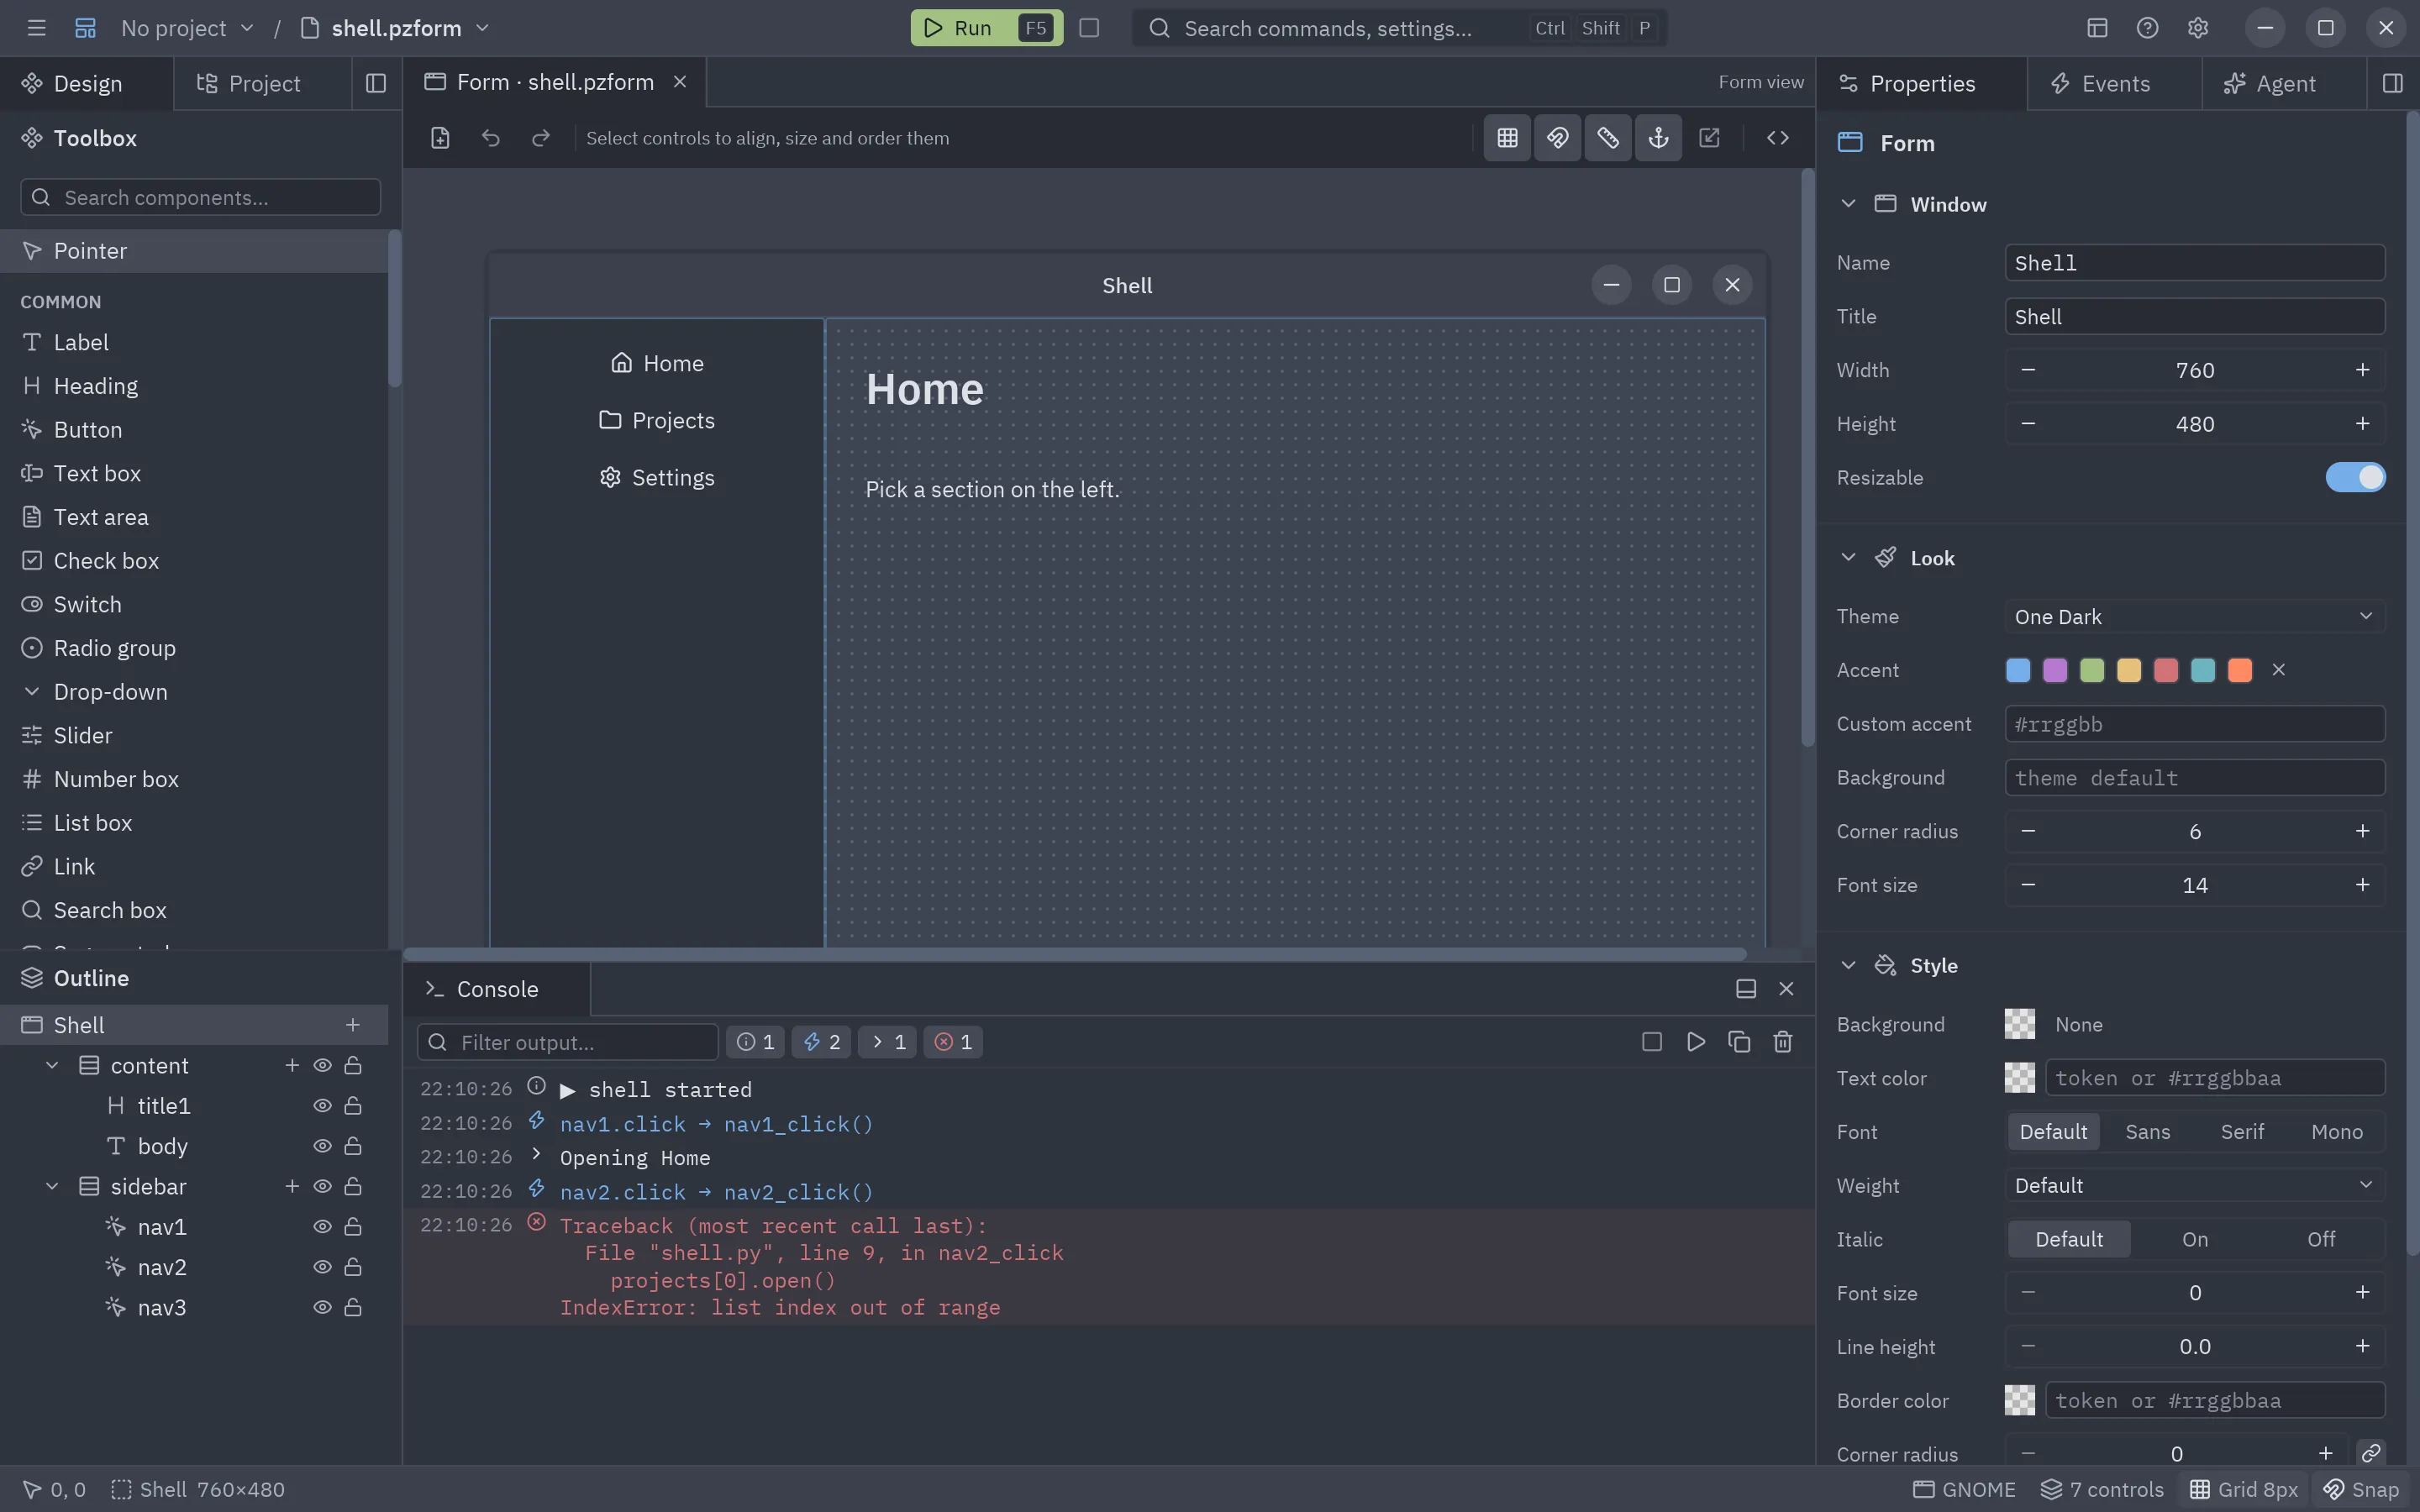Link corner radius values in Style
The height and width of the screenshot is (1512, 2420).
click(2371, 1453)
